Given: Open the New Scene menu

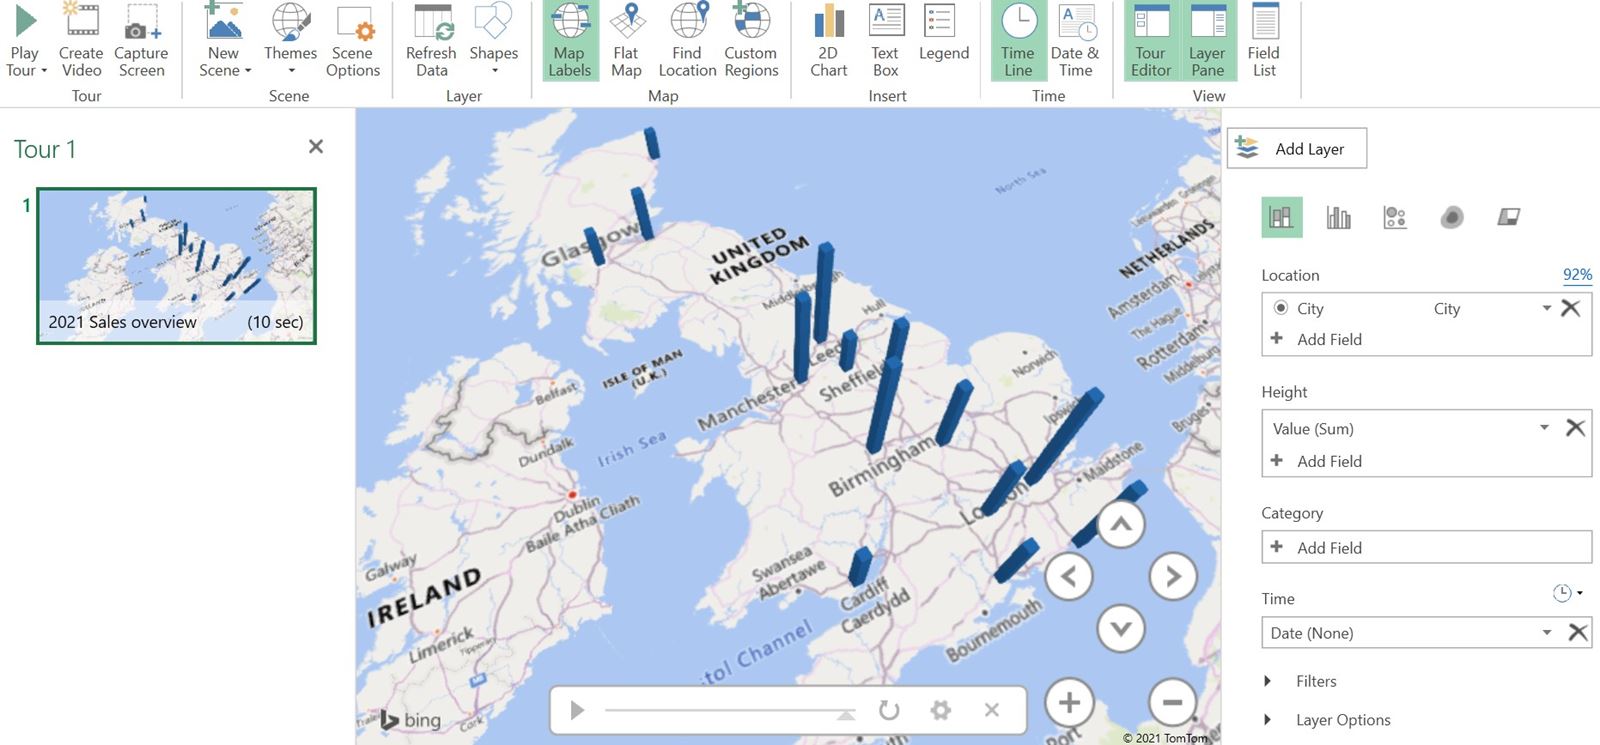Looking at the screenshot, I should point(224,40).
